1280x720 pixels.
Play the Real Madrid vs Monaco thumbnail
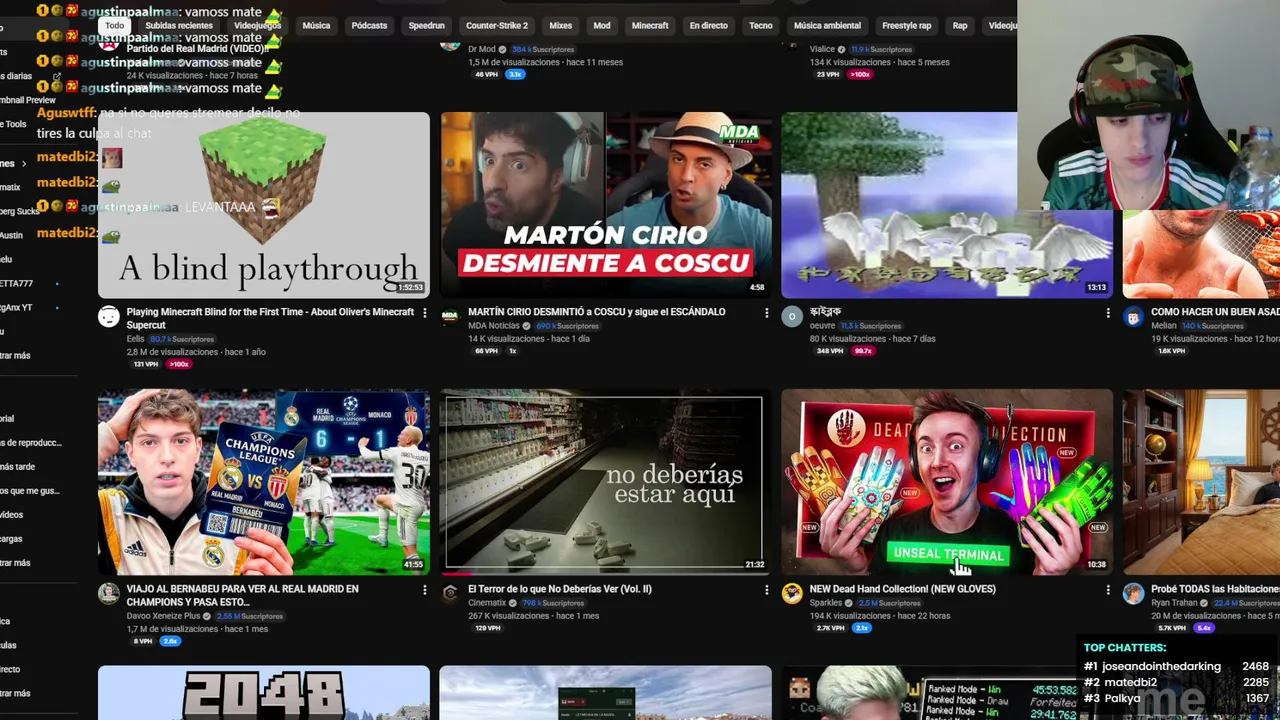click(x=264, y=482)
